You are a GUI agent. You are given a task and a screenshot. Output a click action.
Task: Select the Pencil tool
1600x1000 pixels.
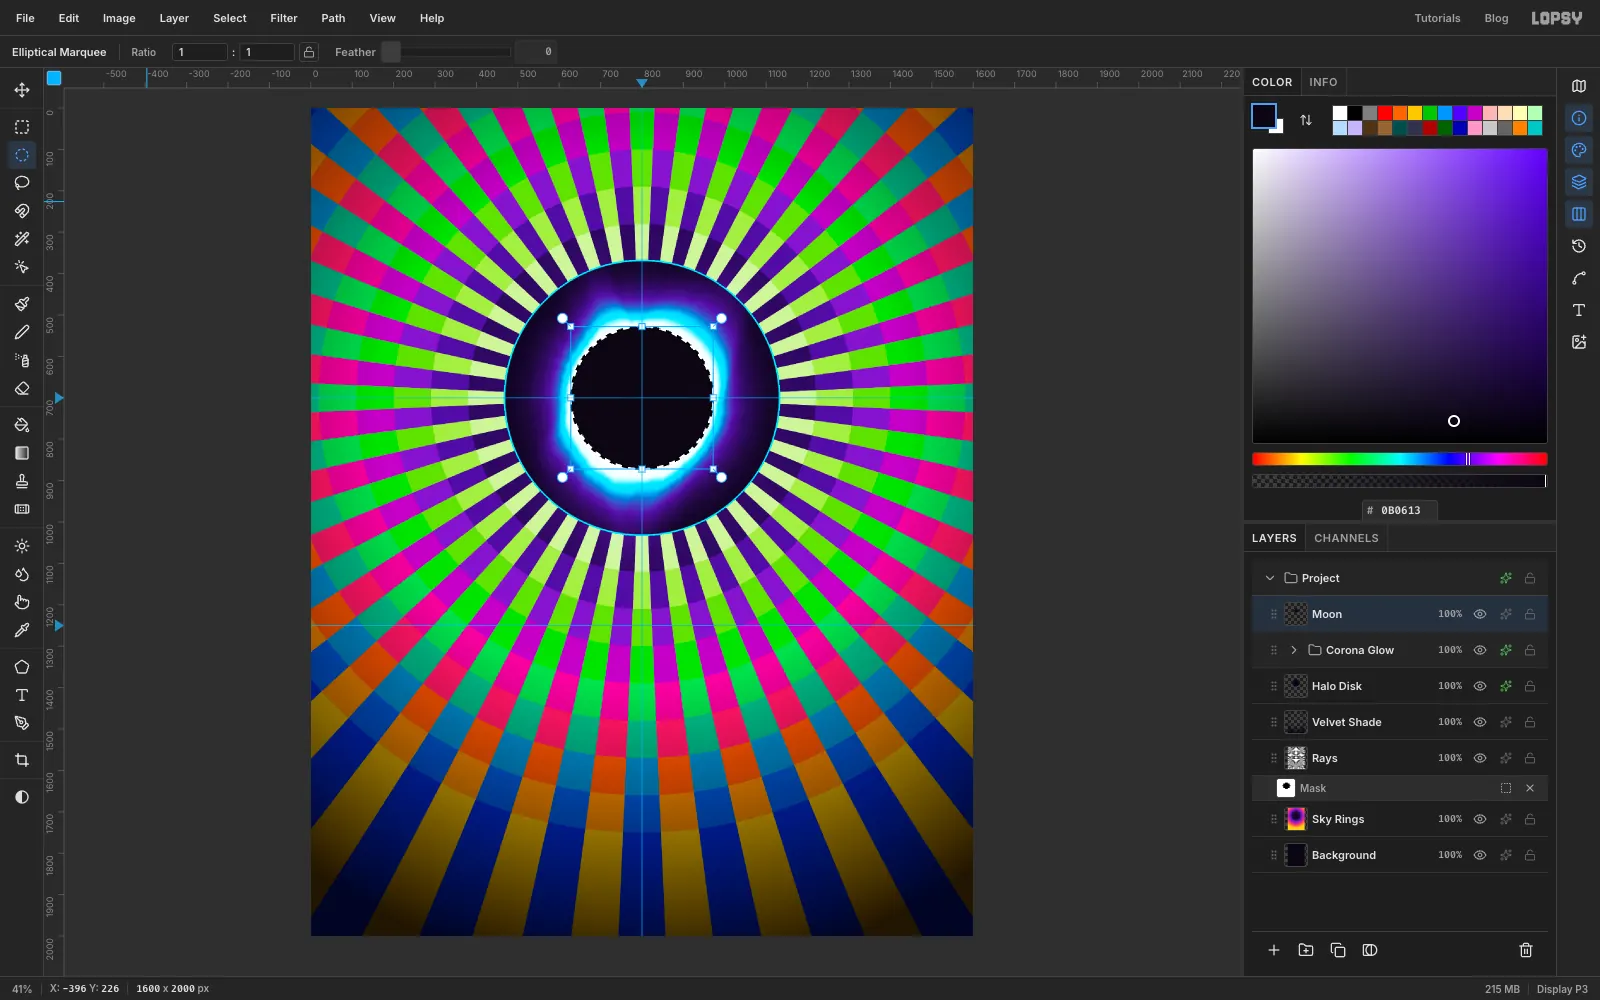click(x=22, y=332)
